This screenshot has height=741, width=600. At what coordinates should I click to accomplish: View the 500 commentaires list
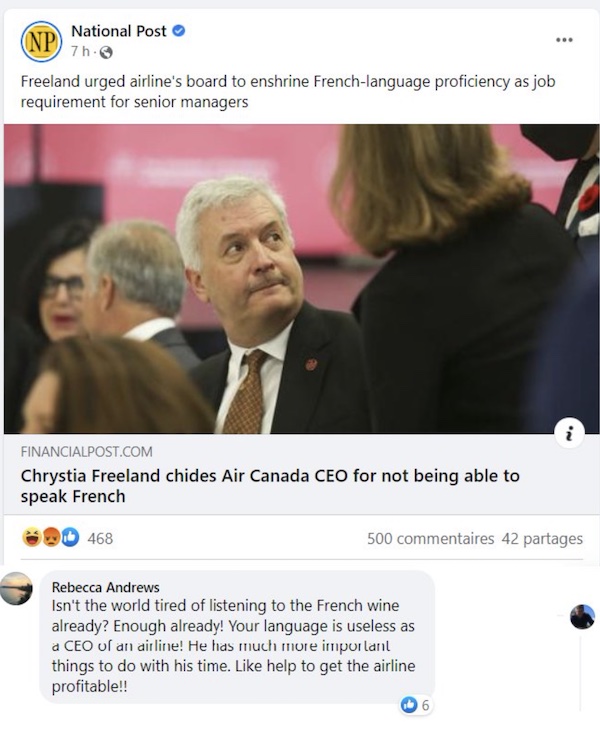(430, 539)
